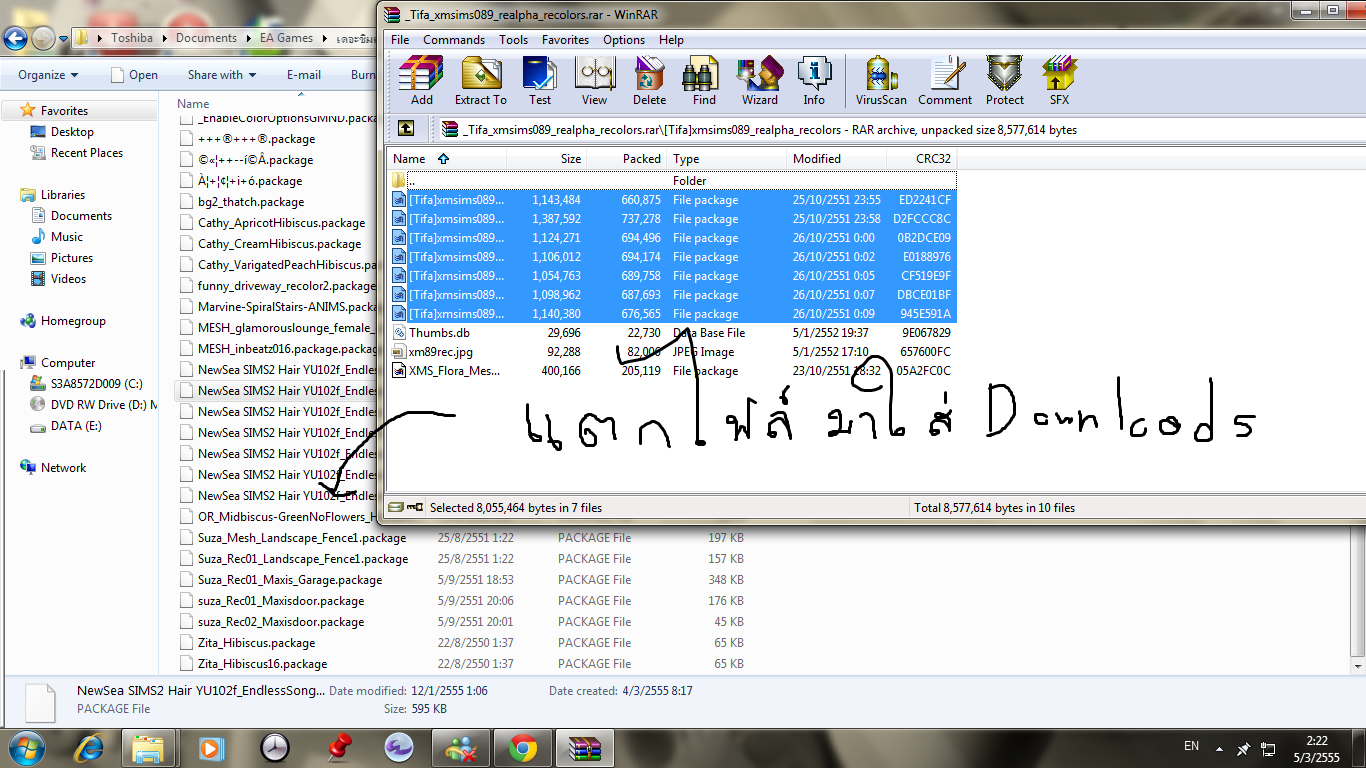Screen dimensions: 1366x768
Task: Click the Windows Start button
Action: pyautogui.click(x=27, y=747)
